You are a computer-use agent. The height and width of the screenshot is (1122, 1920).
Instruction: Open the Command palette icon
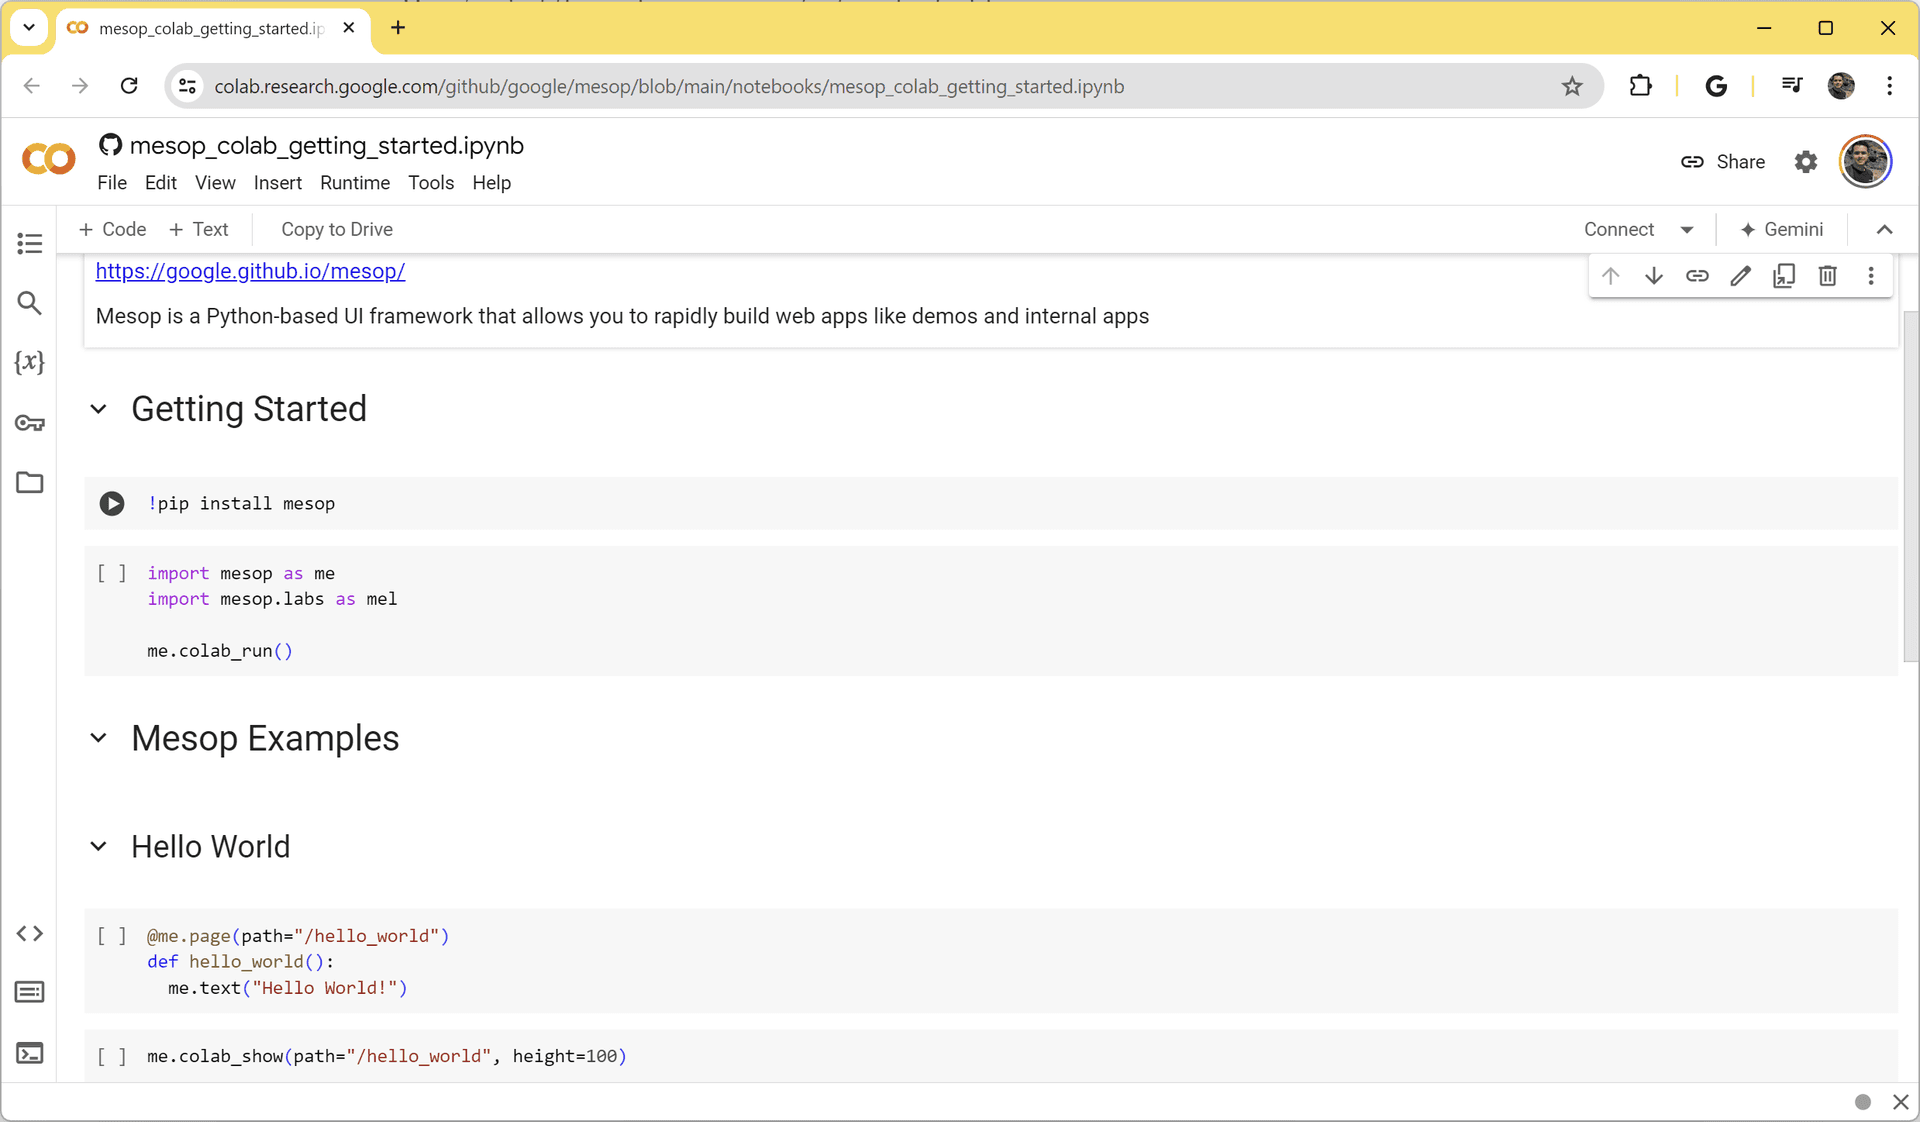point(30,992)
